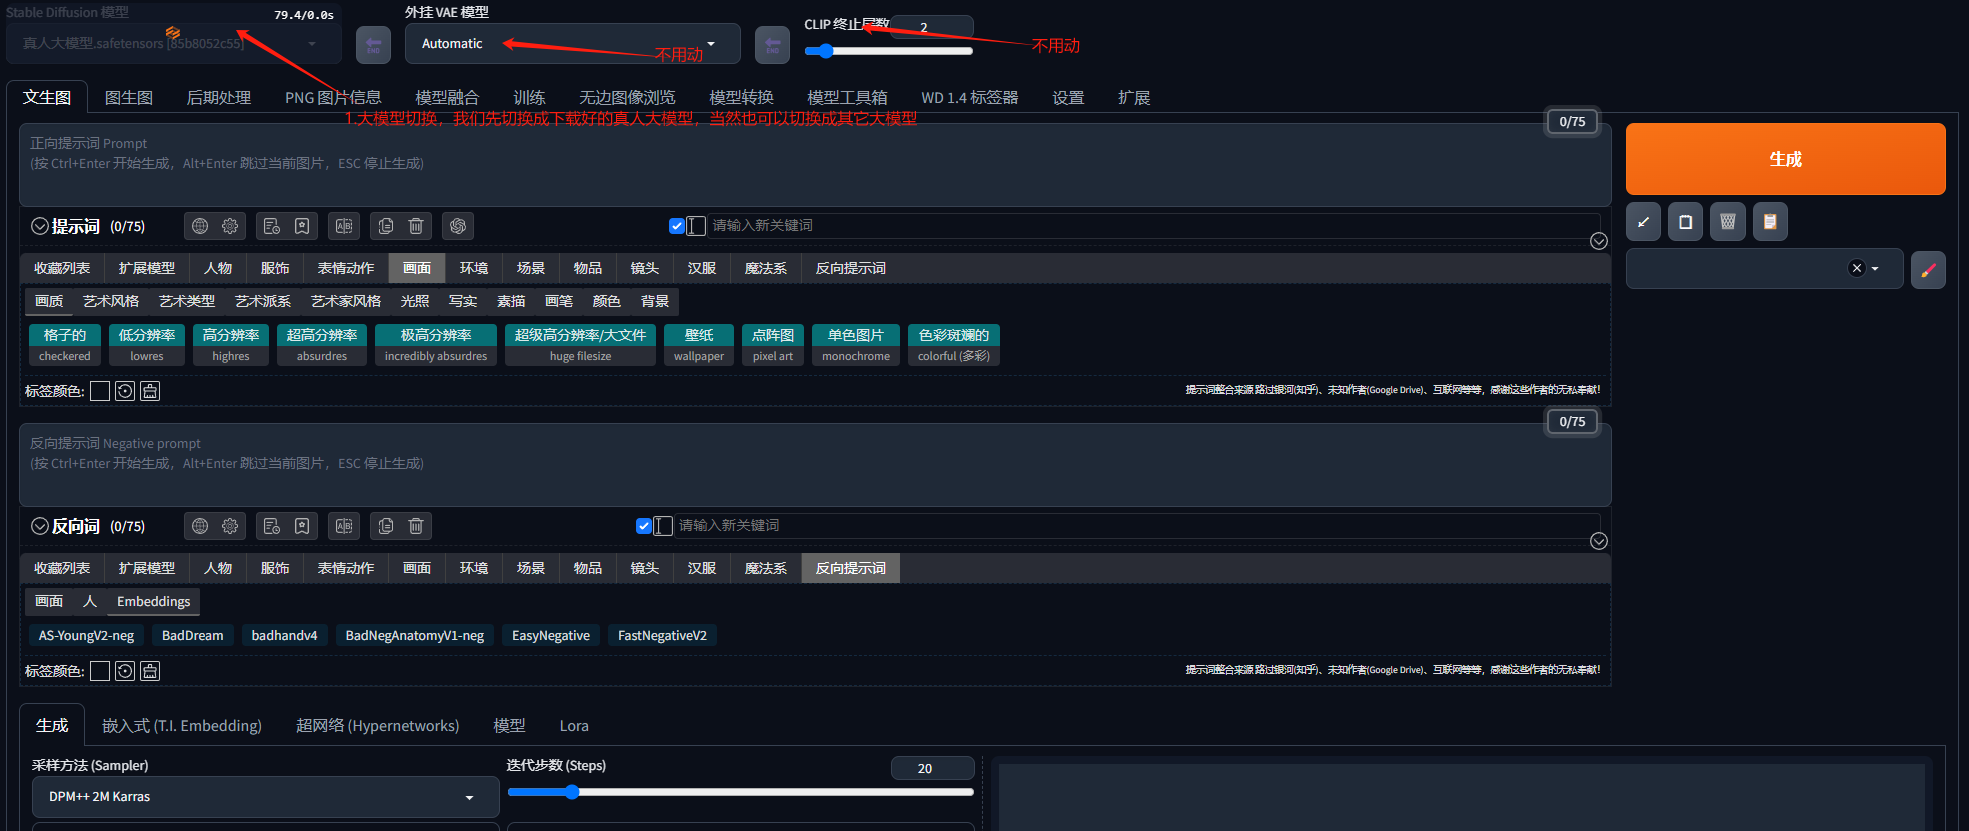1969x831 pixels.
Task: Click globe icon in 提示词 toolbar
Action: pos(200,226)
